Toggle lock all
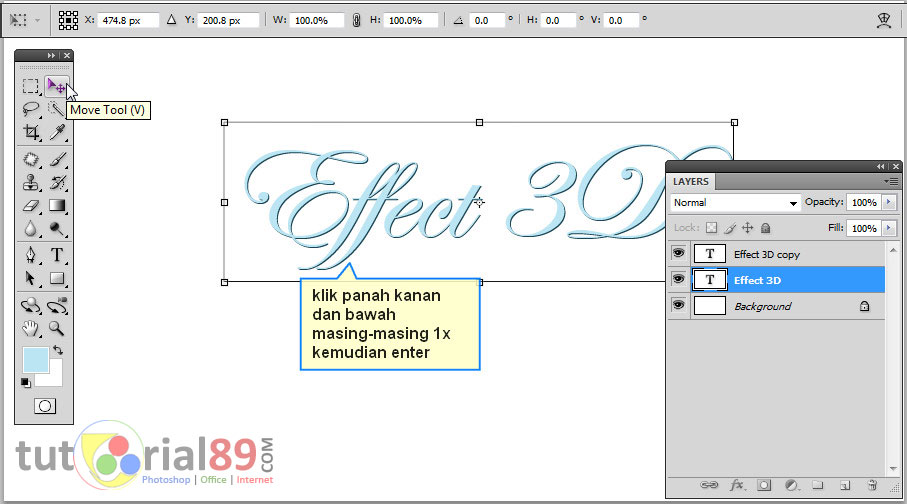This screenshot has width=907, height=504. click(765, 228)
